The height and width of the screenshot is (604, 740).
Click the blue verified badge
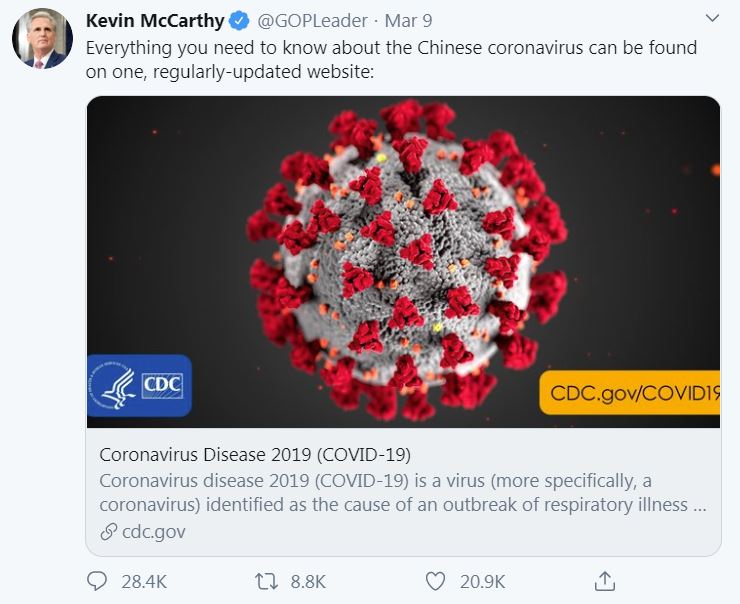240,21
